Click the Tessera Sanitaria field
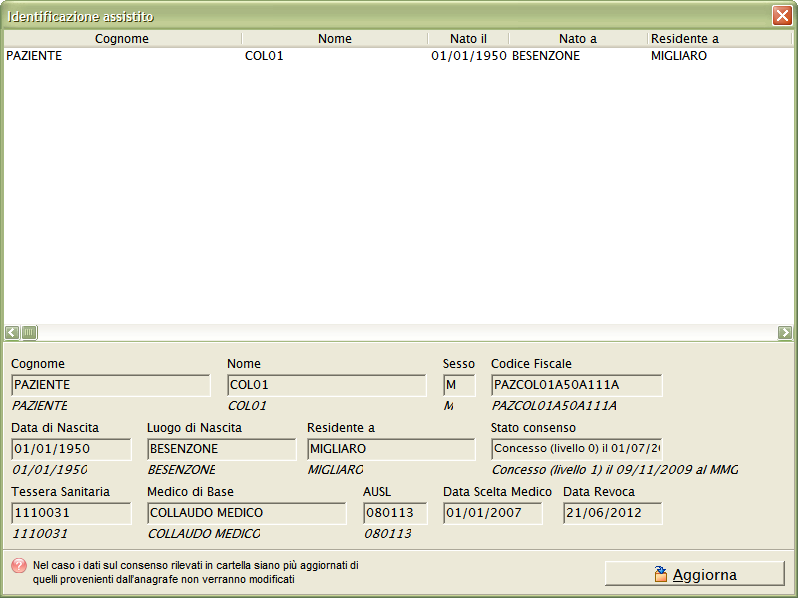Screen dimensions: 799x598 pyautogui.click(x=71, y=513)
